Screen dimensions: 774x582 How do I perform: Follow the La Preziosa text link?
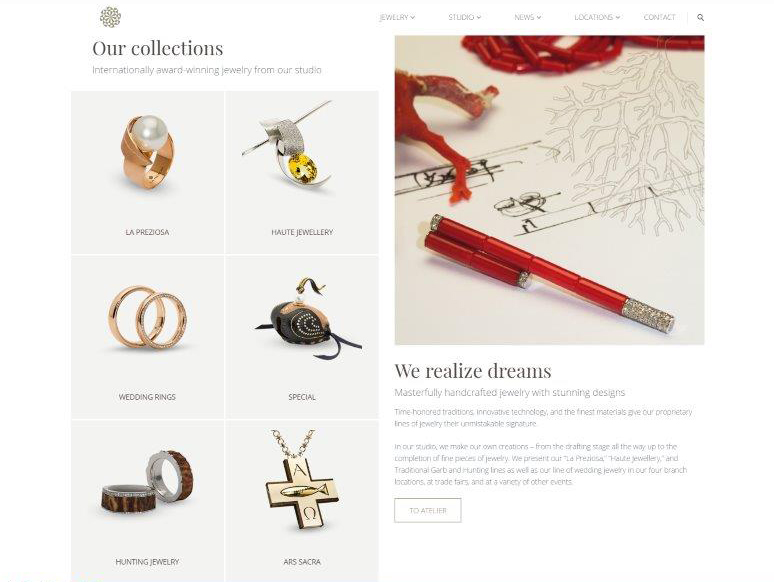tap(147, 232)
